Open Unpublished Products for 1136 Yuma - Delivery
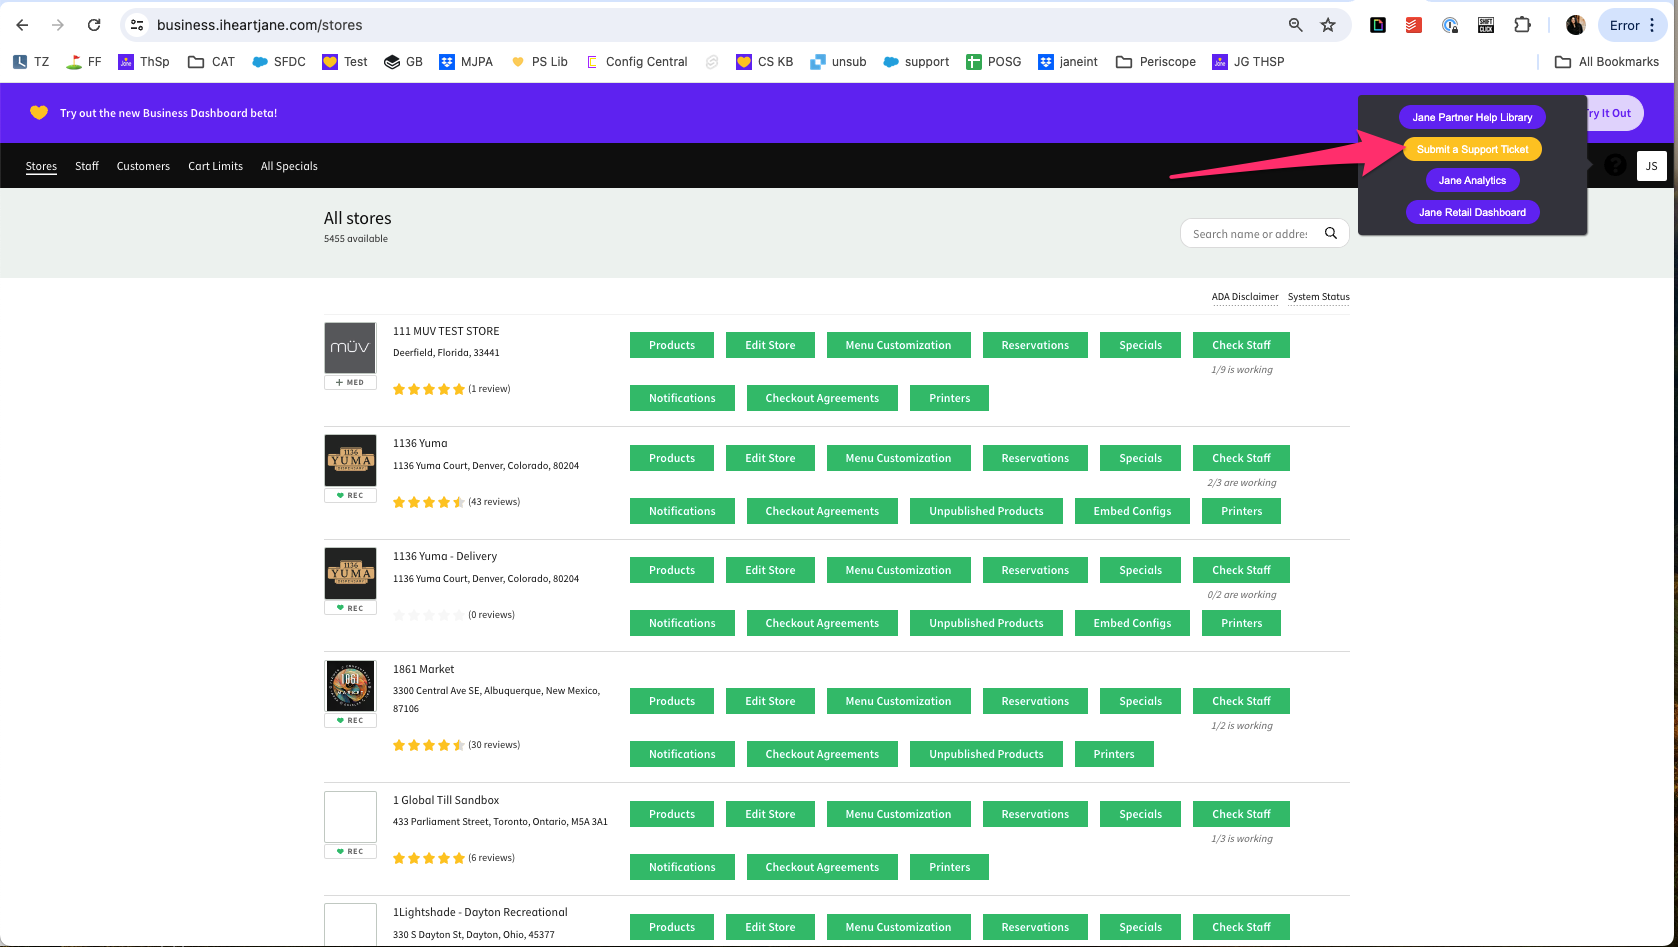The height and width of the screenshot is (947, 1678). coord(986,623)
